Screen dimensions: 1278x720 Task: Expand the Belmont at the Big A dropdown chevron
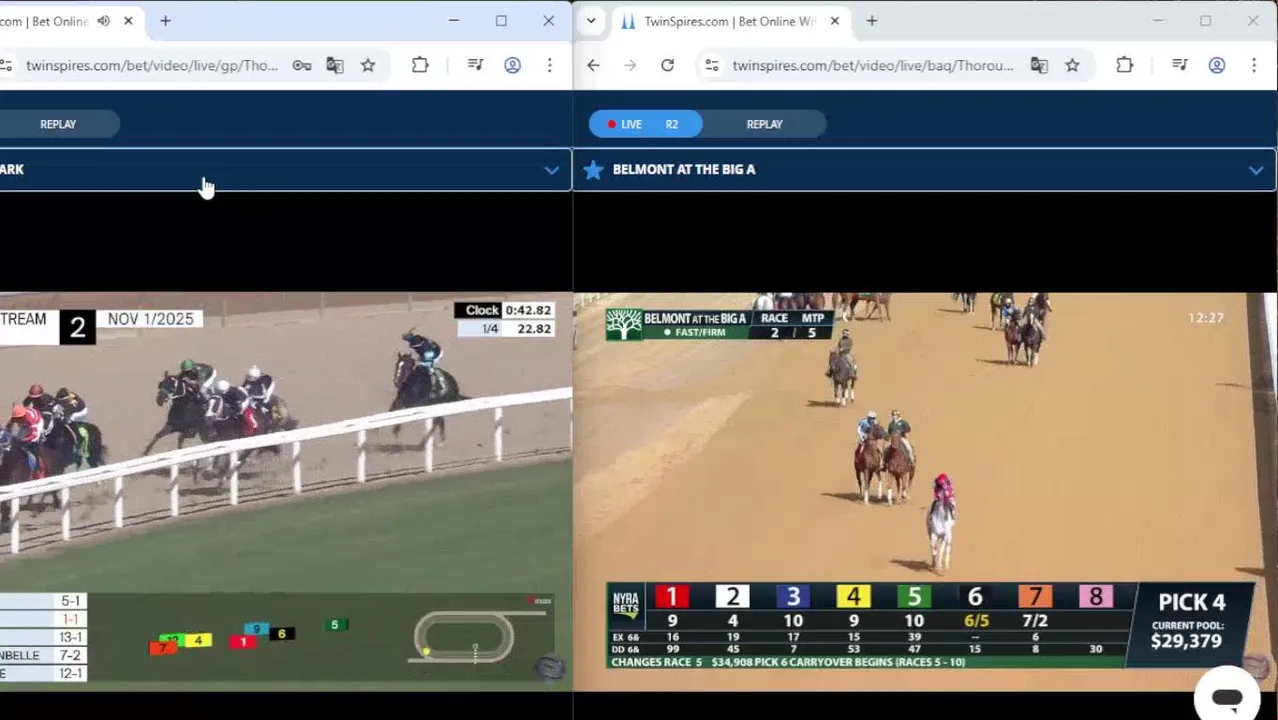coord(1256,170)
